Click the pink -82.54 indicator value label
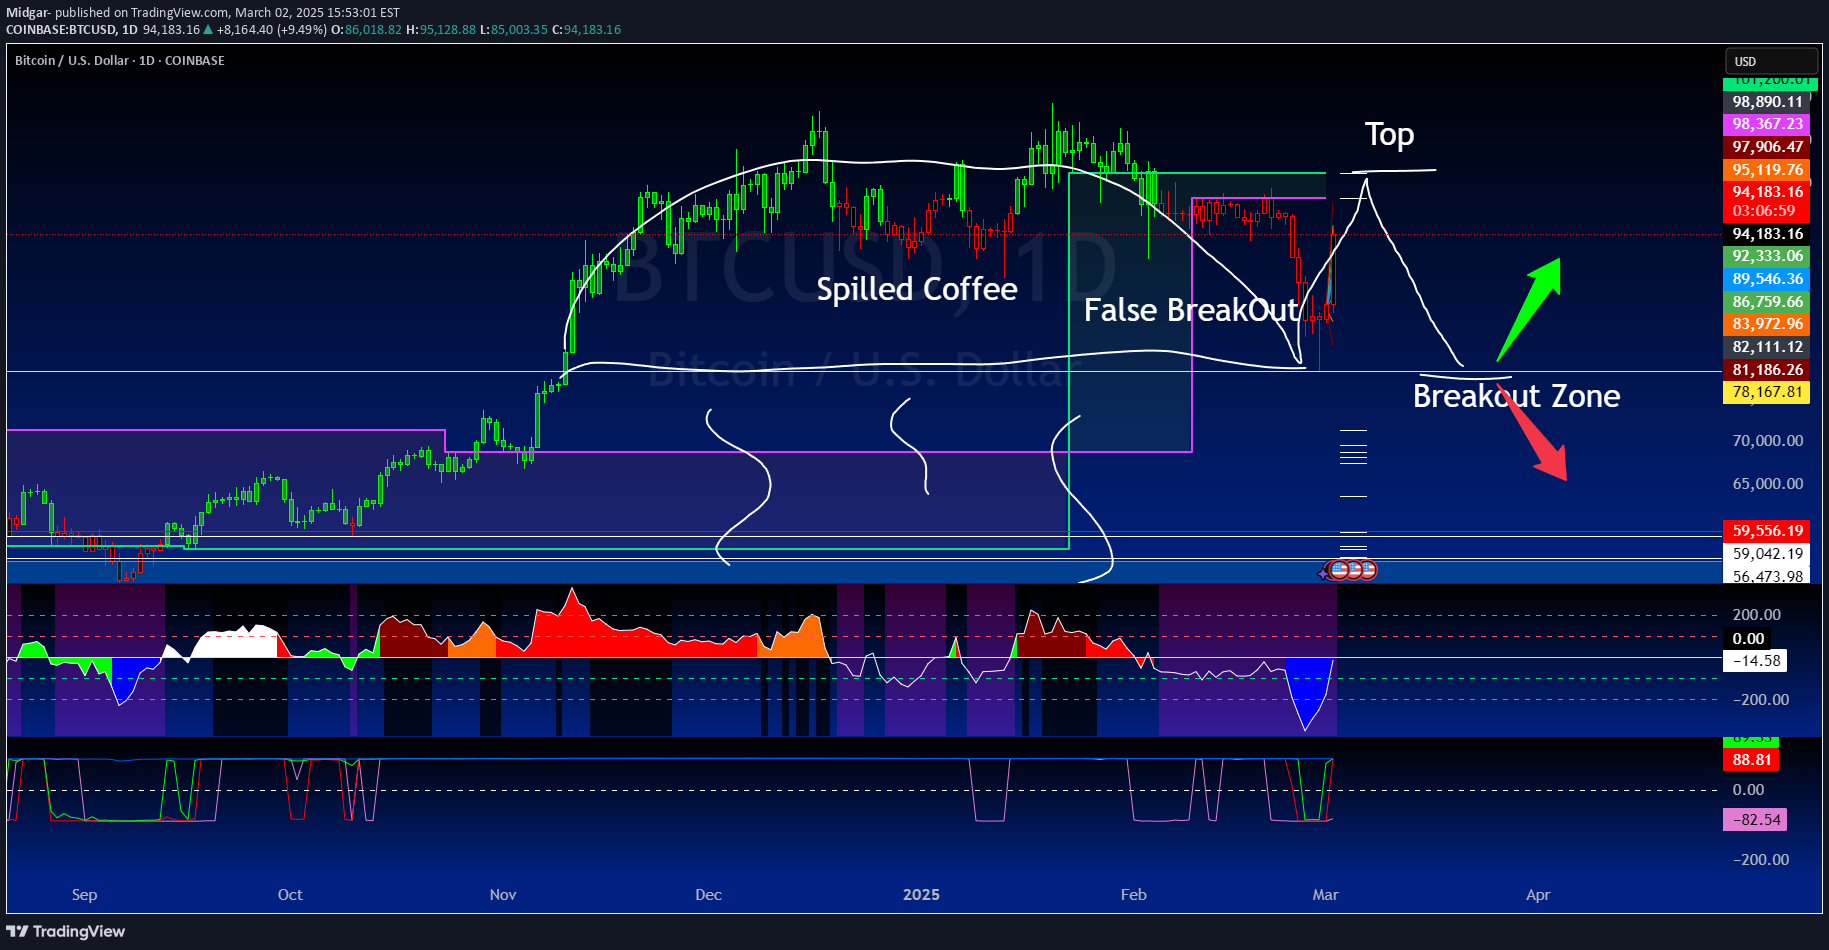Screen dimensions: 1829x950 [1756, 820]
